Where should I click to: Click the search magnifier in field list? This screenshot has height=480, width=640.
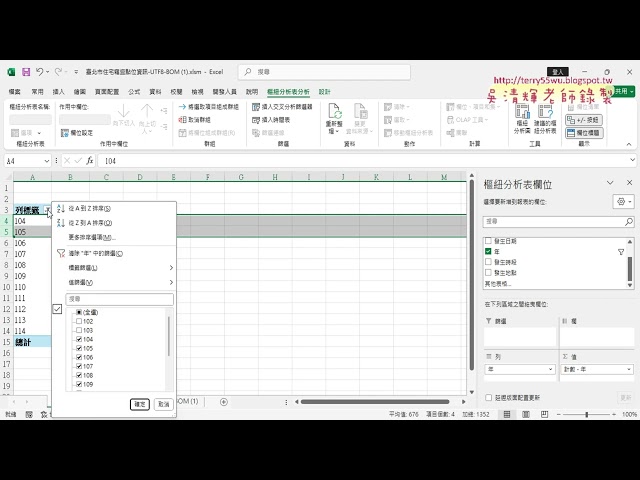tap(629, 222)
